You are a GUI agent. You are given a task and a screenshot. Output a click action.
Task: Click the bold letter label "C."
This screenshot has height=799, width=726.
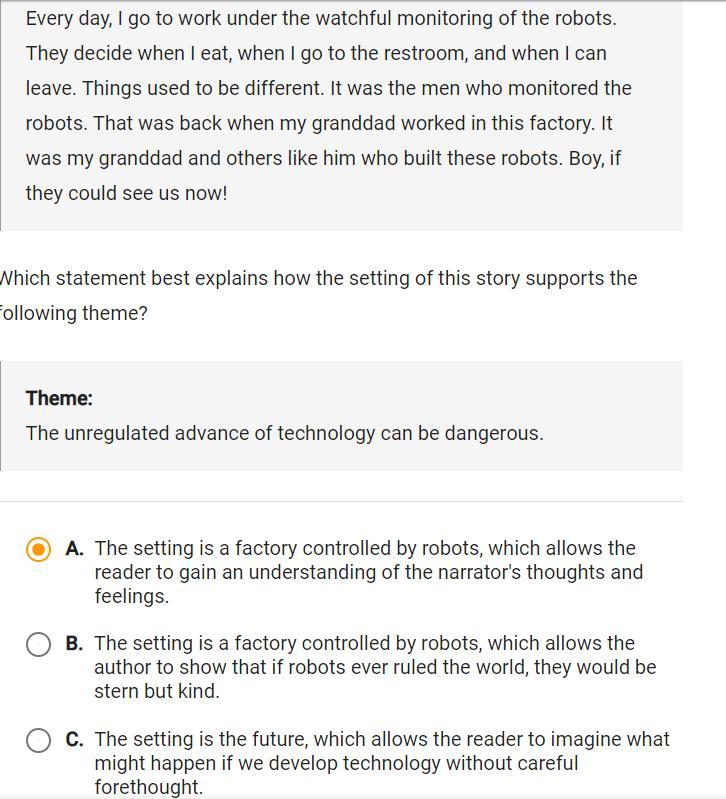74,739
